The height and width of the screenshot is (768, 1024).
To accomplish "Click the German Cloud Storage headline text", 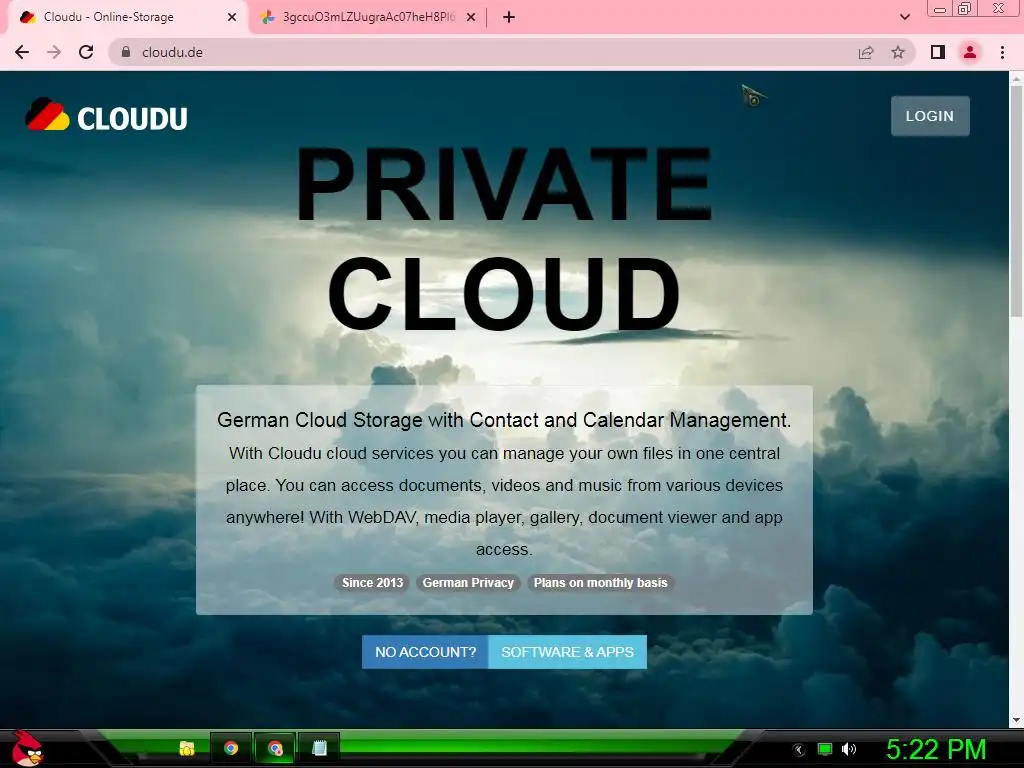I will coord(504,420).
